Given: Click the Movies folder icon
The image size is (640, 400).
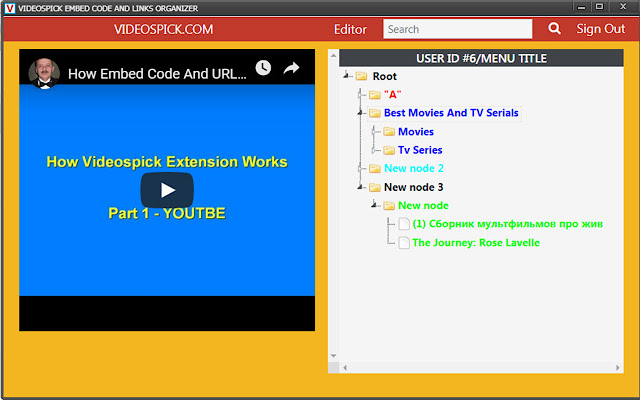Looking at the screenshot, I should (389, 132).
